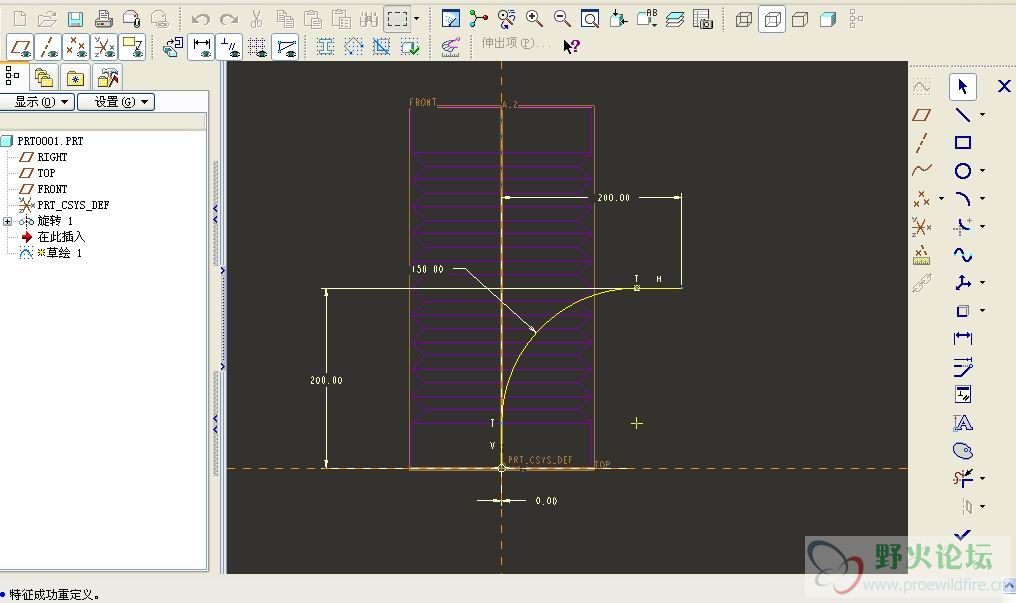The width and height of the screenshot is (1016, 603).
Task: Toggle sketch dimensions display
Action: (202, 47)
